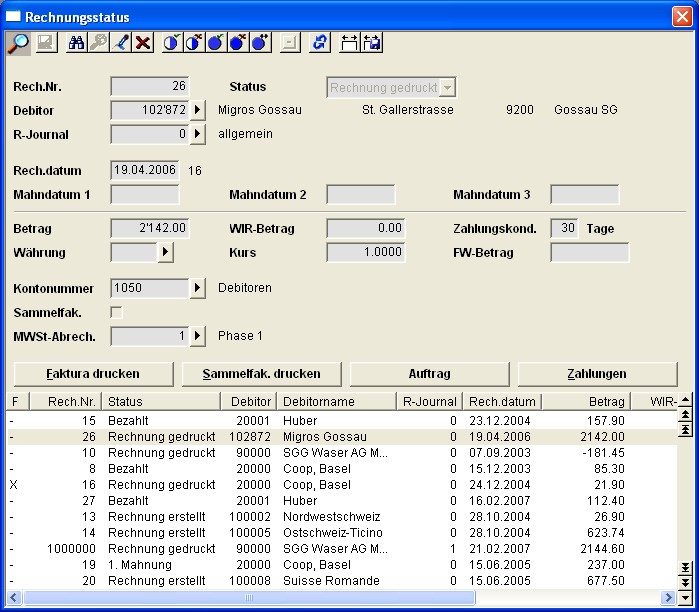Click the 'F' column header
The height and width of the screenshot is (612, 699).
18,402
